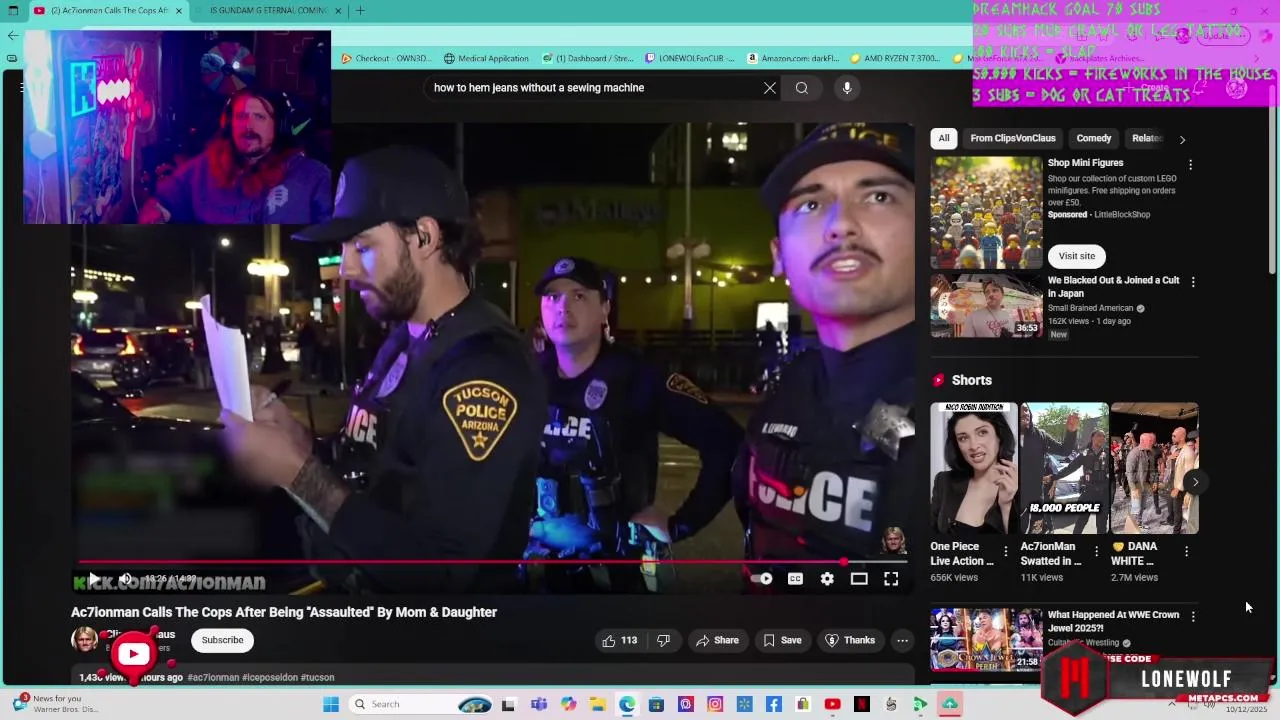Image resolution: width=1280 pixels, height=720 pixels.
Task: Open the DANA WHITE short thumbnail
Action: [x=1154, y=468]
